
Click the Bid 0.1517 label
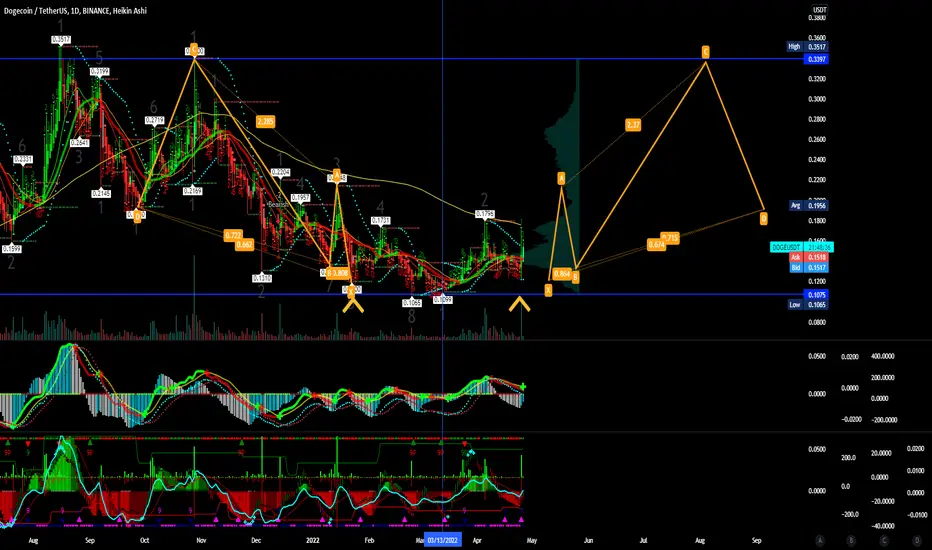point(808,268)
